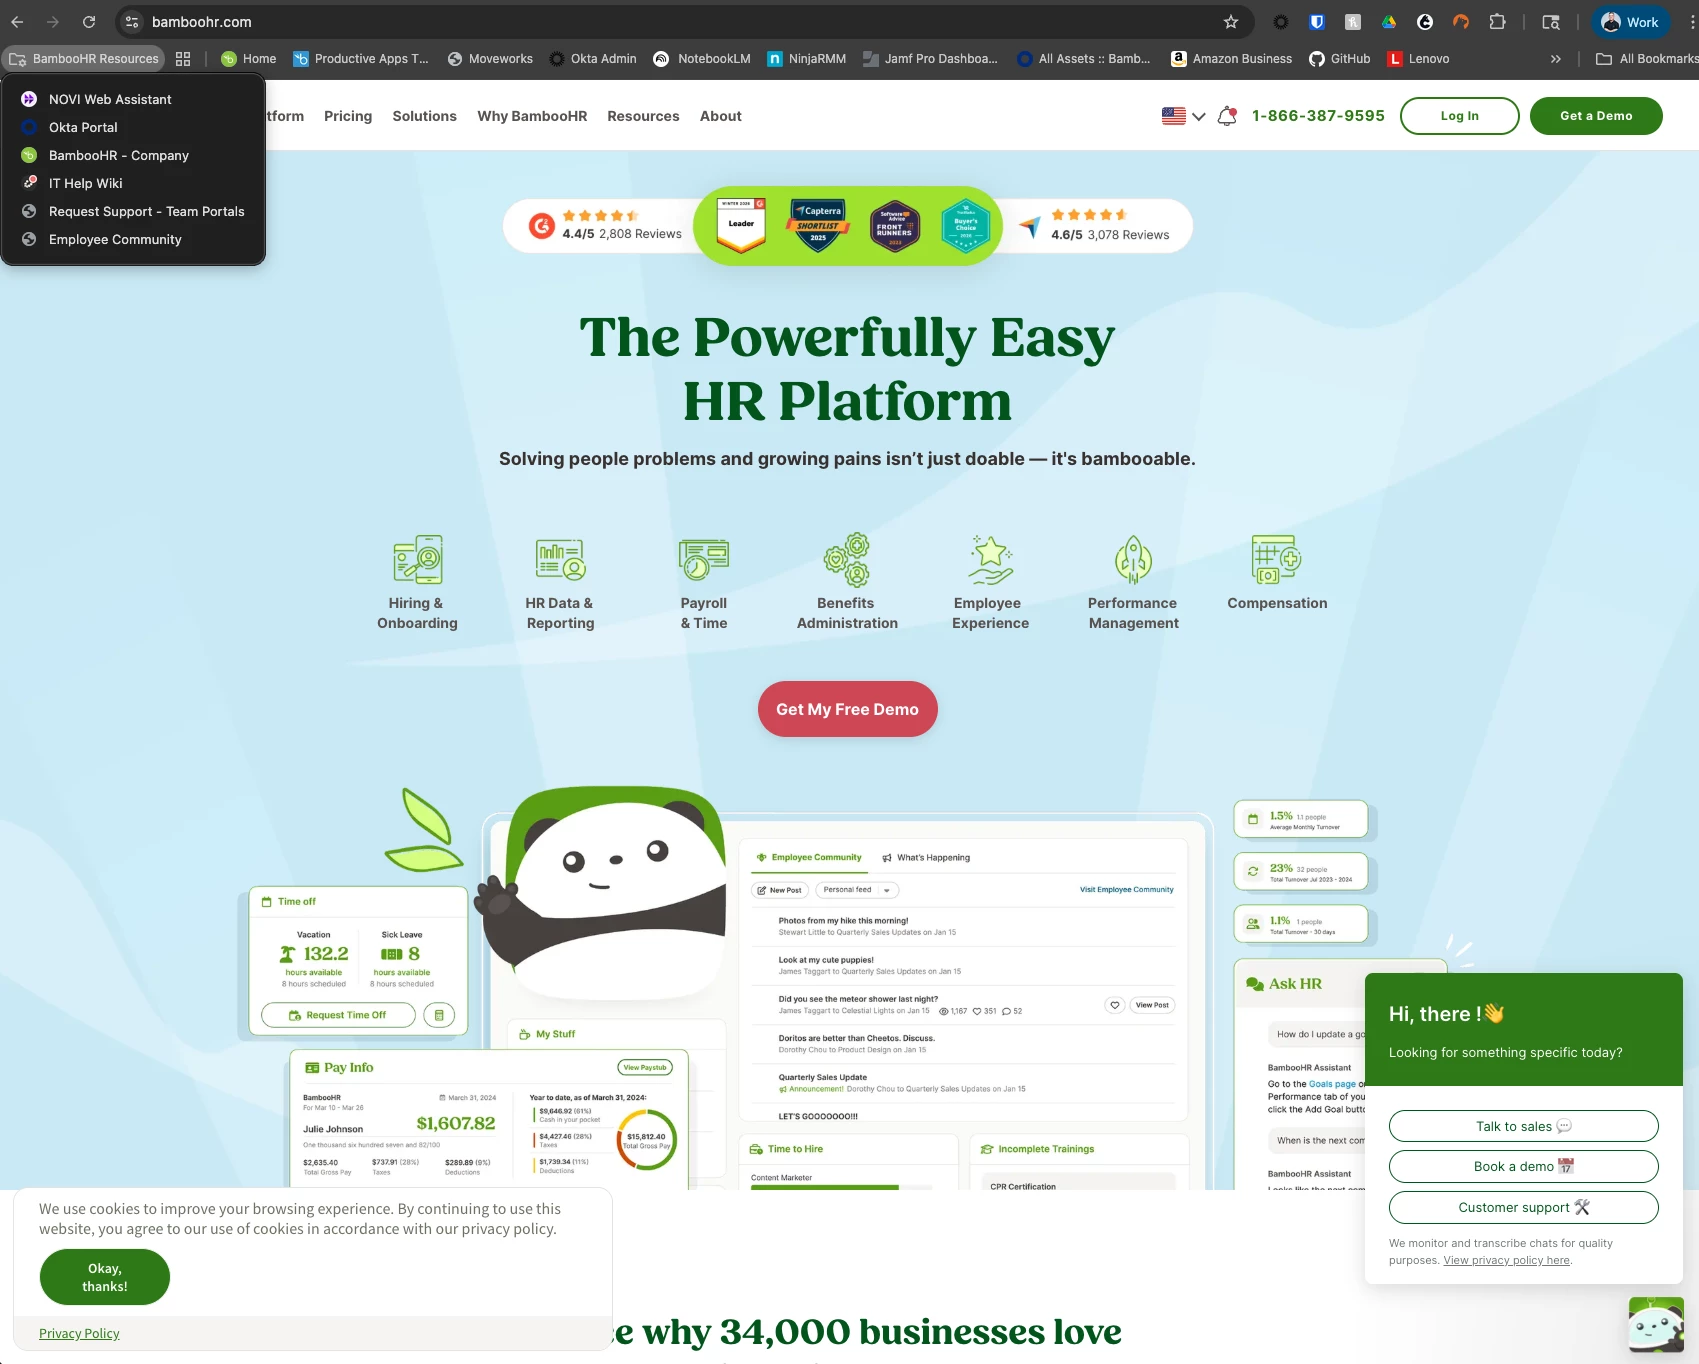Image resolution: width=1699 pixels, height=1364 pixels.
Task: Call link 1-866-387-9595
Action: coord(1318,116)
